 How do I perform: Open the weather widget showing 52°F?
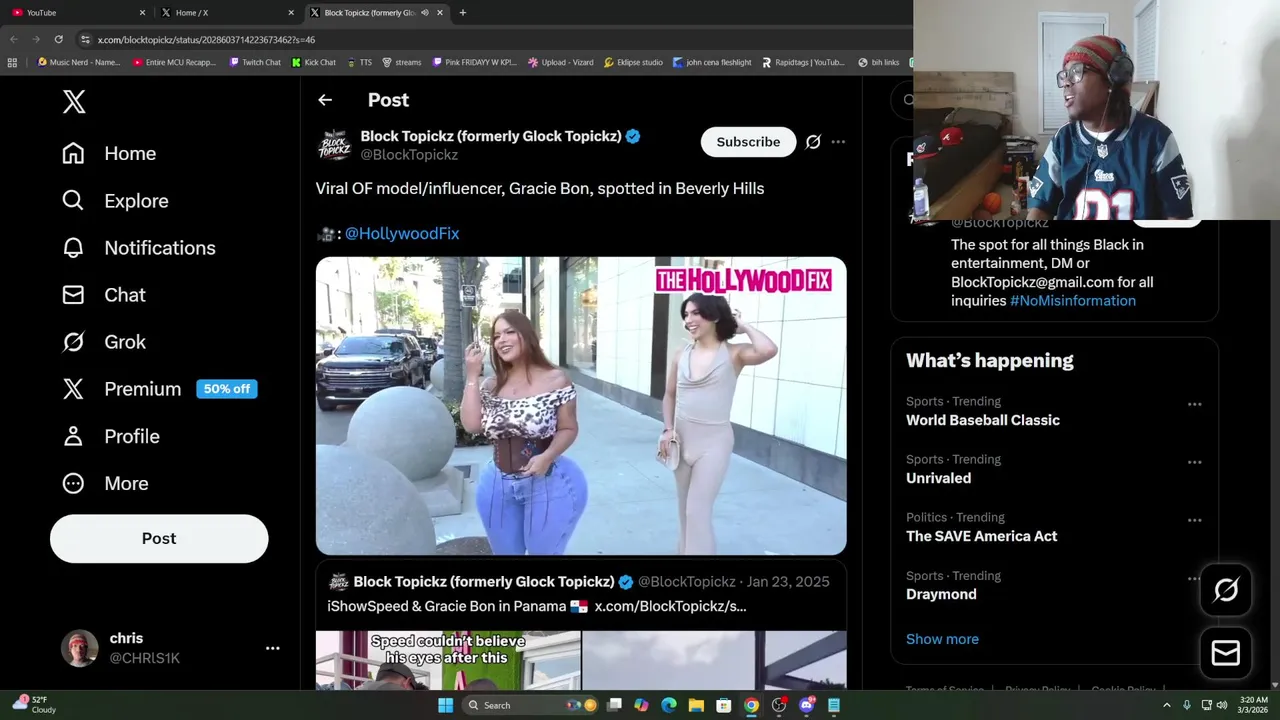coord(34,705)
